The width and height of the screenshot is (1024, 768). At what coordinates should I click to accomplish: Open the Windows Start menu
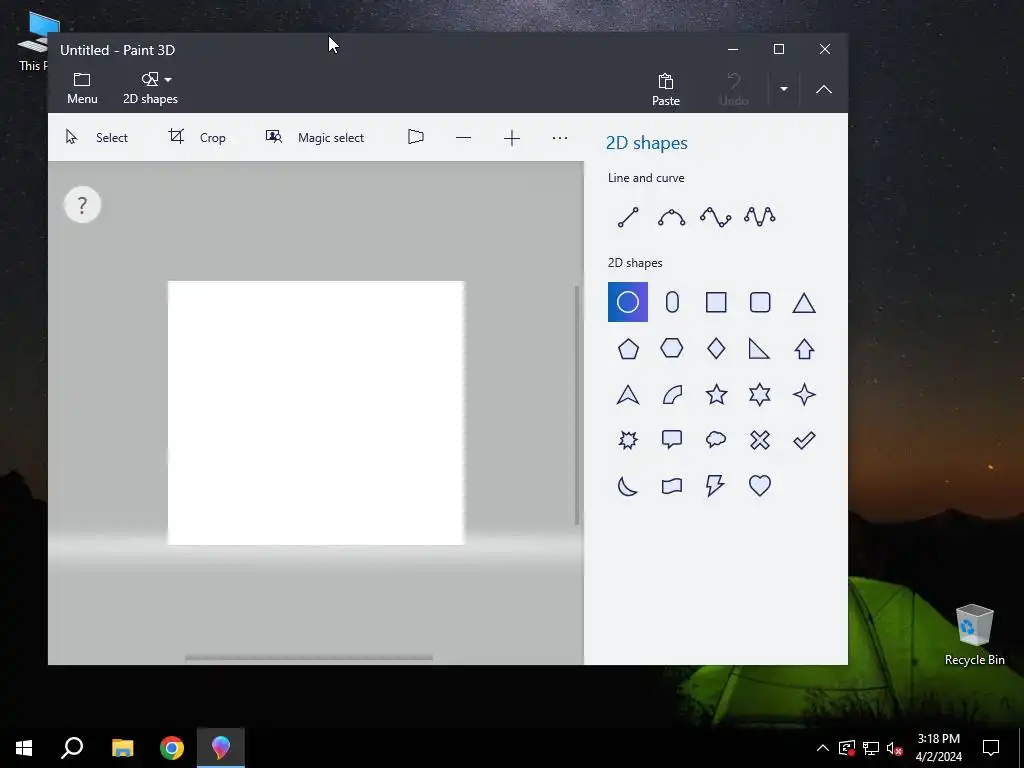point(24,748)
